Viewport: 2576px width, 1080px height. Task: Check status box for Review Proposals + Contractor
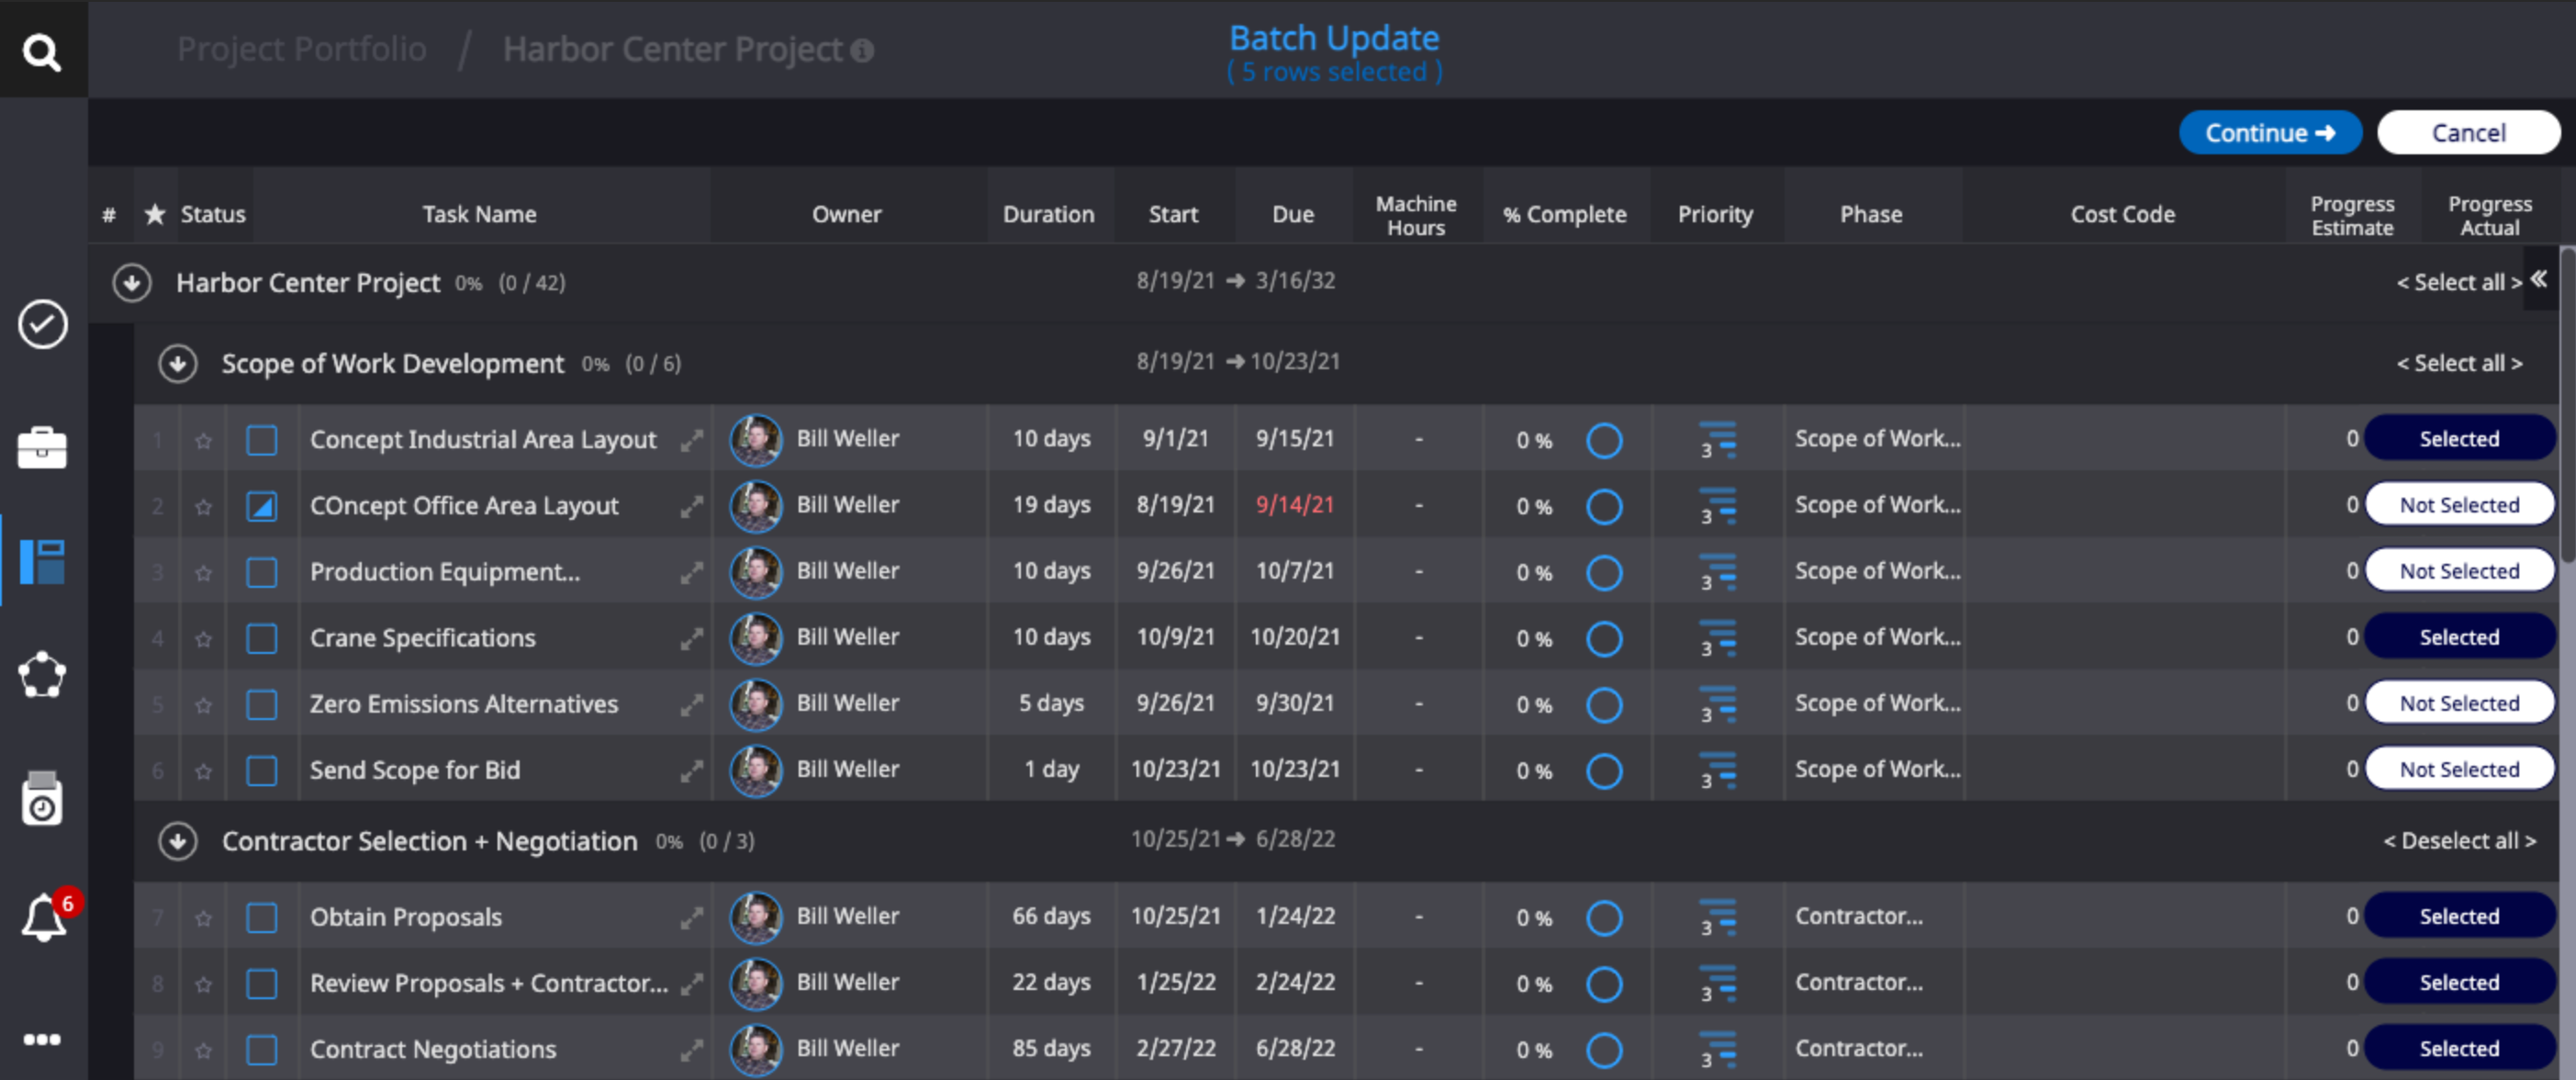tap(262, 983)
